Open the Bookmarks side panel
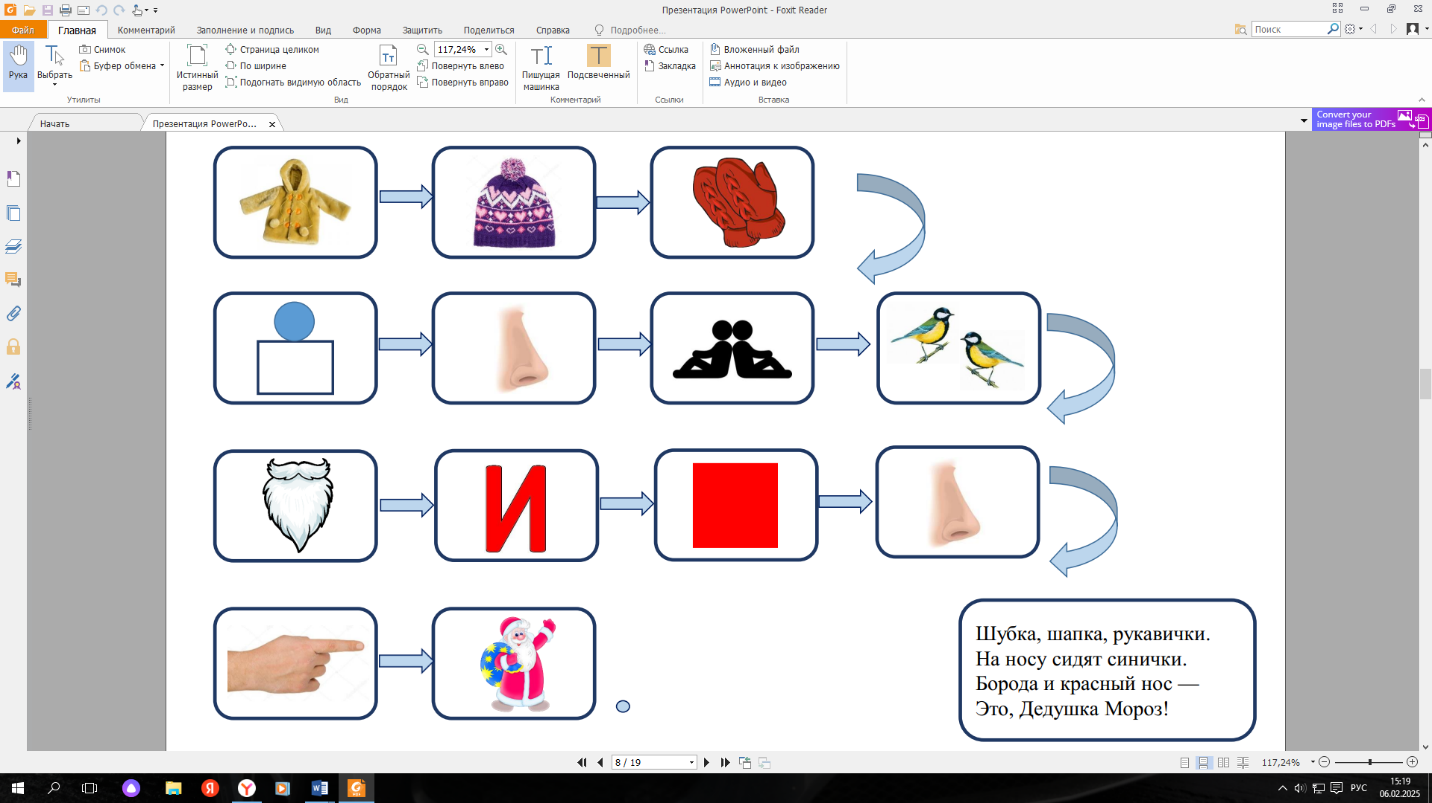Viewport: 1432px width, 803px height. click(14, 179)
